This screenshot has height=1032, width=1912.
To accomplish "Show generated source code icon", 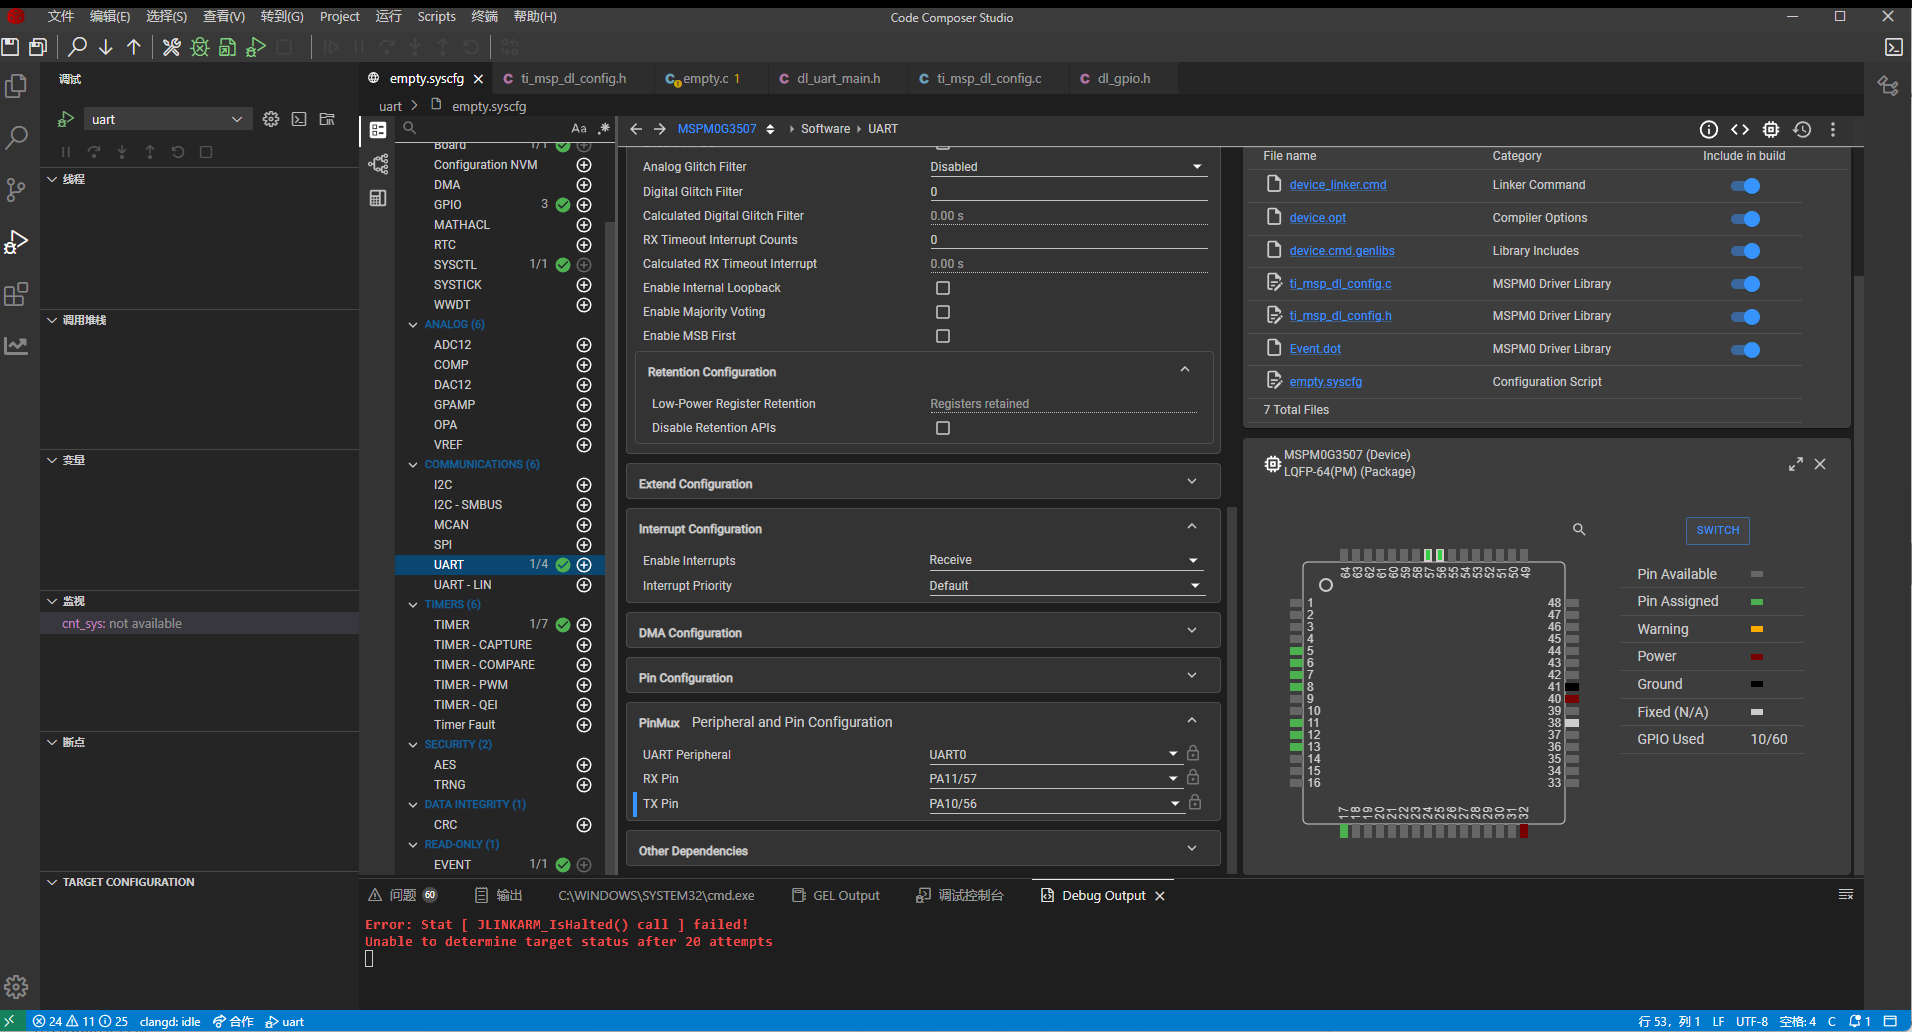I will 1740,129.
